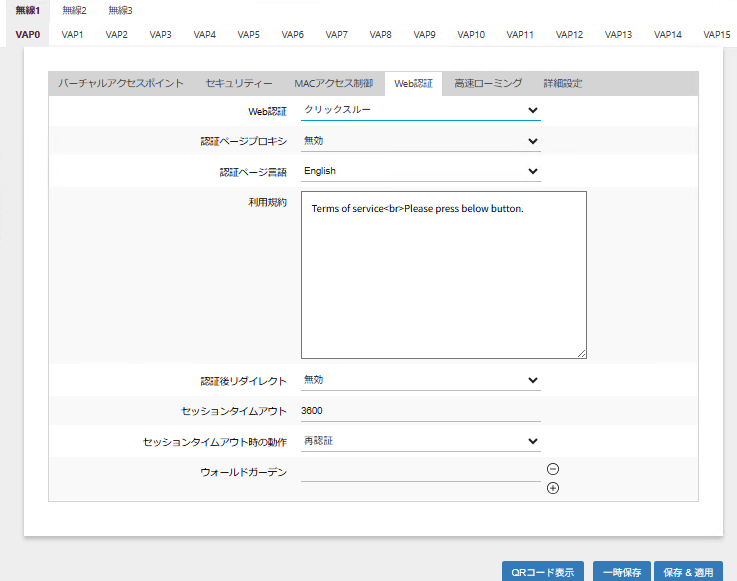Screen dimensions: 737x581
Task: Click the 保存 & 適用 button
Action: (x=688, y=572)
